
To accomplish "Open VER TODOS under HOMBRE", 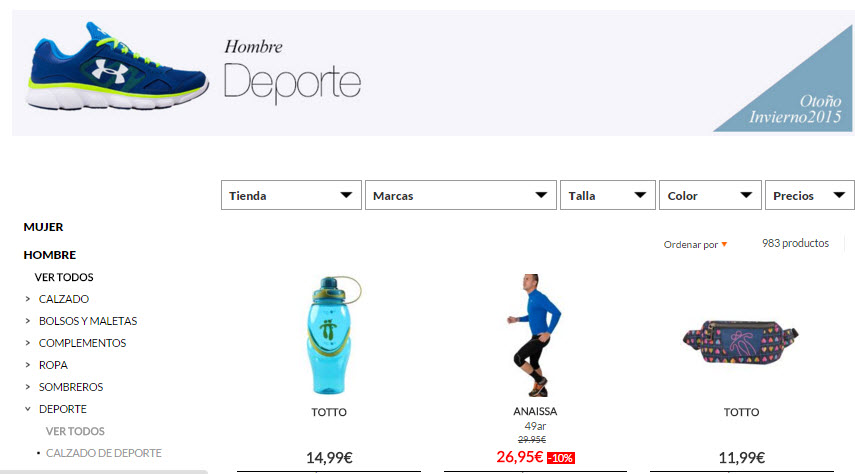I will tap(64, 277).
